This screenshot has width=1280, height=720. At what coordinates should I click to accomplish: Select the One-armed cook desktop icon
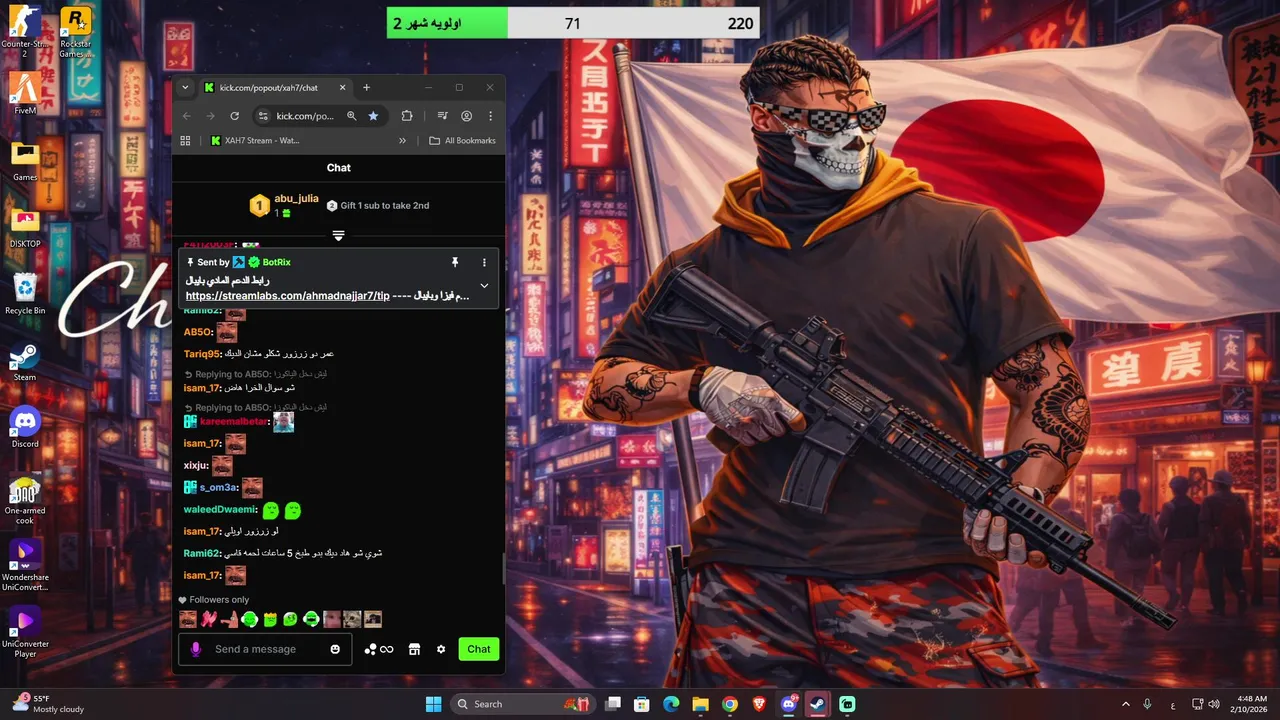pyautogui.click(x=25, y=499)
